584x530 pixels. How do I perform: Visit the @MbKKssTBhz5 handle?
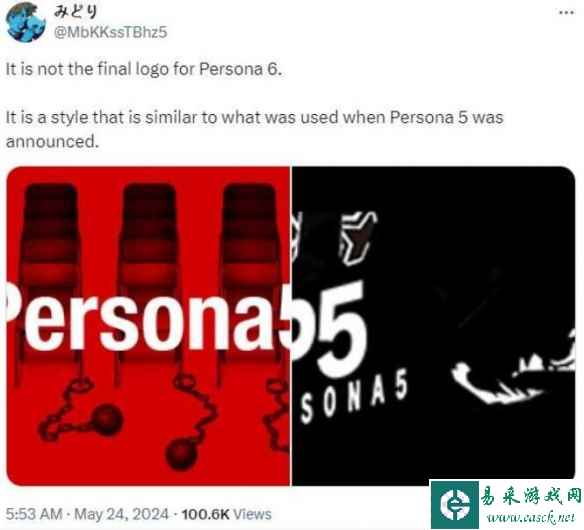click(111, 32)
